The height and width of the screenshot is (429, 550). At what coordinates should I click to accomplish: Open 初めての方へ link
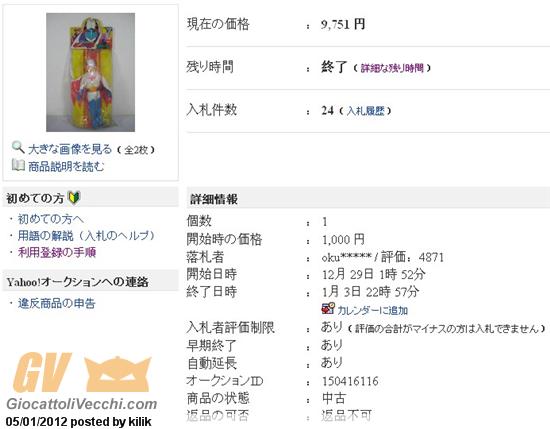51,219
